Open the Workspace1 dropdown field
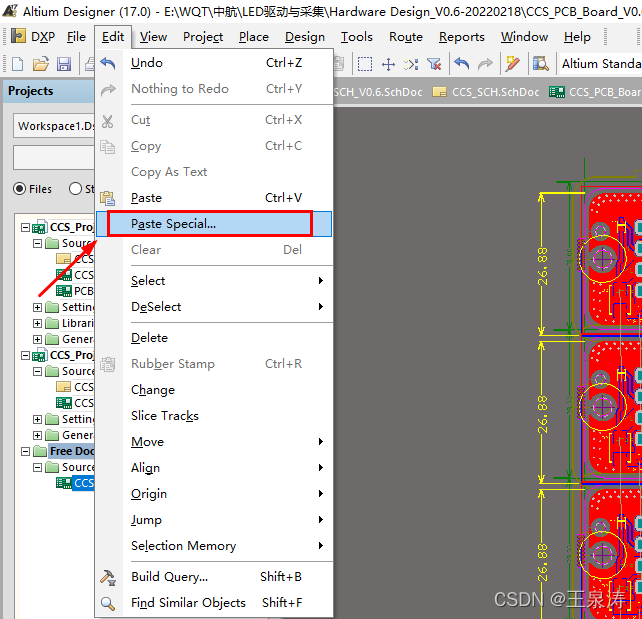642x619 pixels. pyautogui.click(x=54, y=126)
